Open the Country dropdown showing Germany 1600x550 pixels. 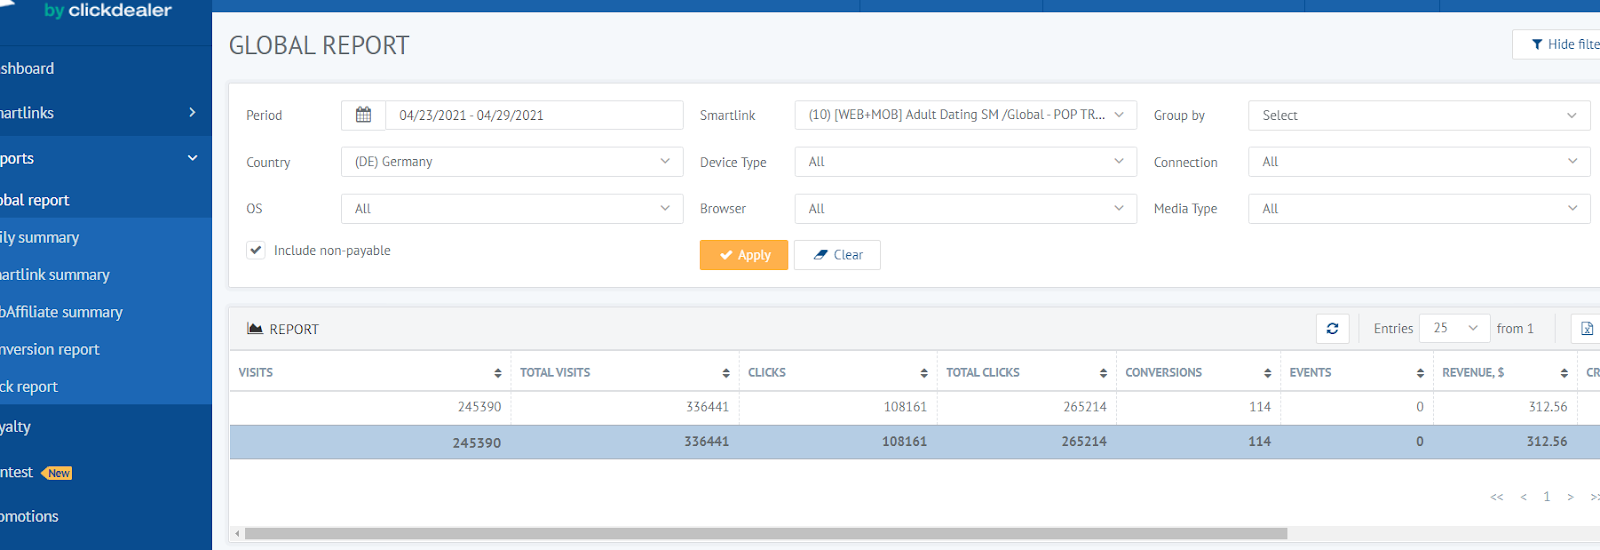[511, 162]
